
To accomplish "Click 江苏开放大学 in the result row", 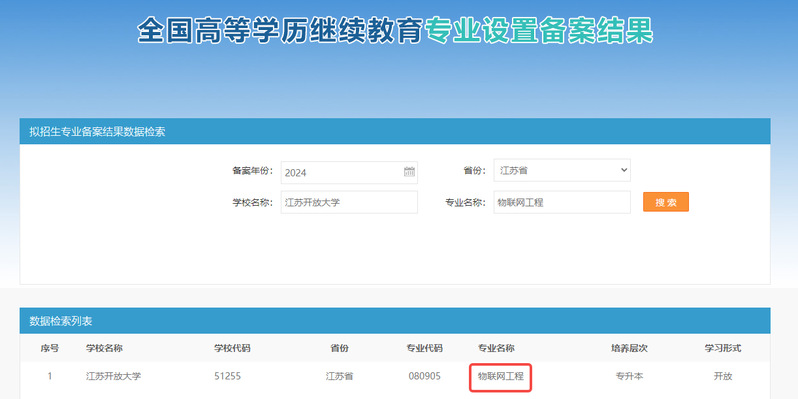I will point(113,377).
